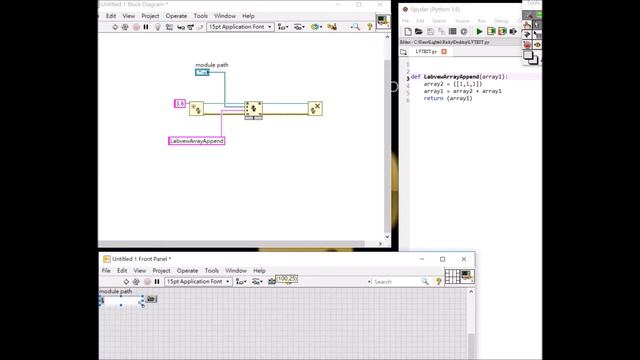Screen dimensions: 640x360
Task: Abort execution in Block Diagram toolbar
Action: 136,27
